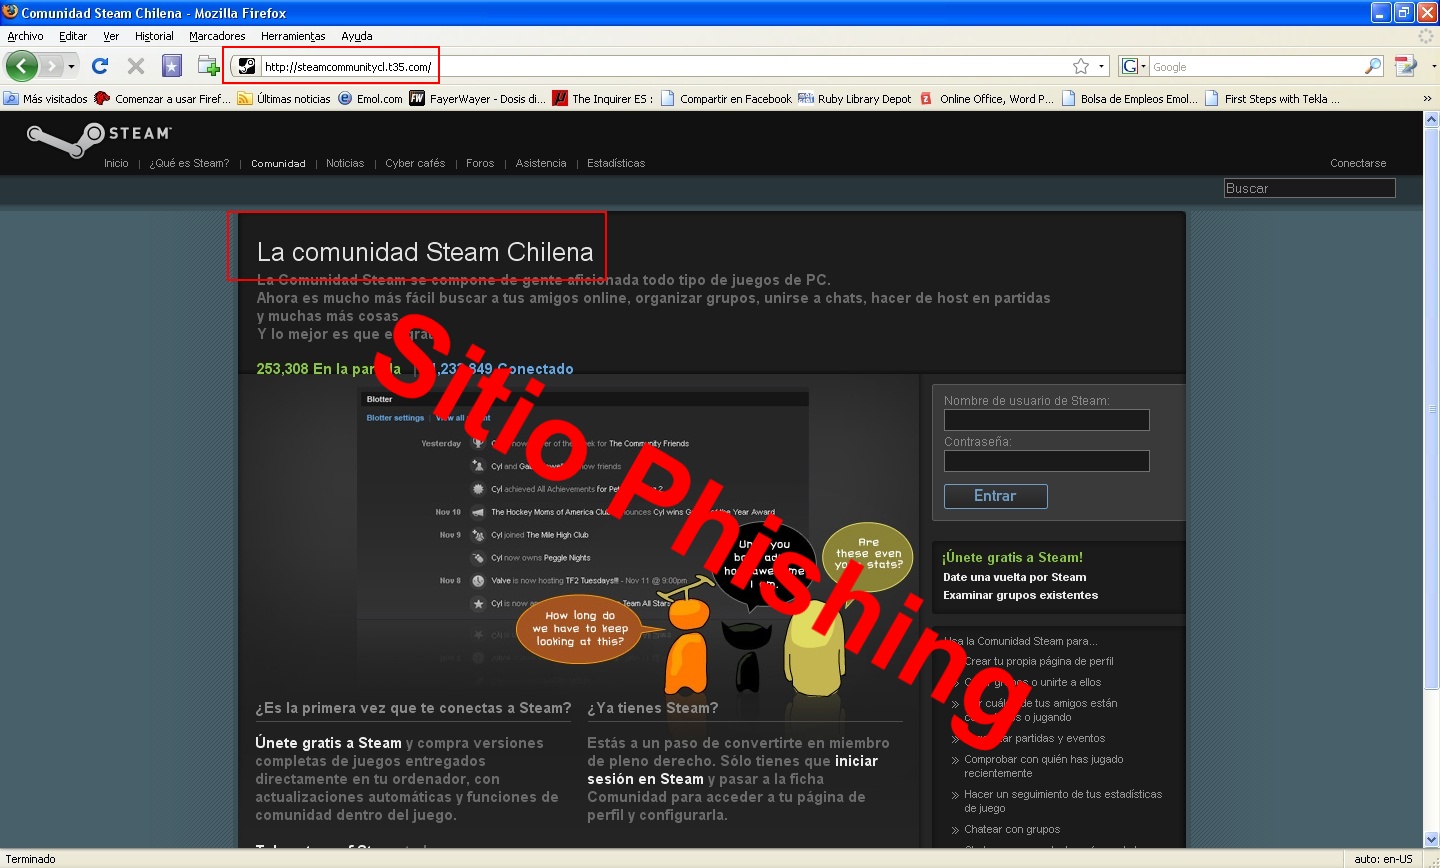Open Foros in Steam navigation

(x=480, y=163)
